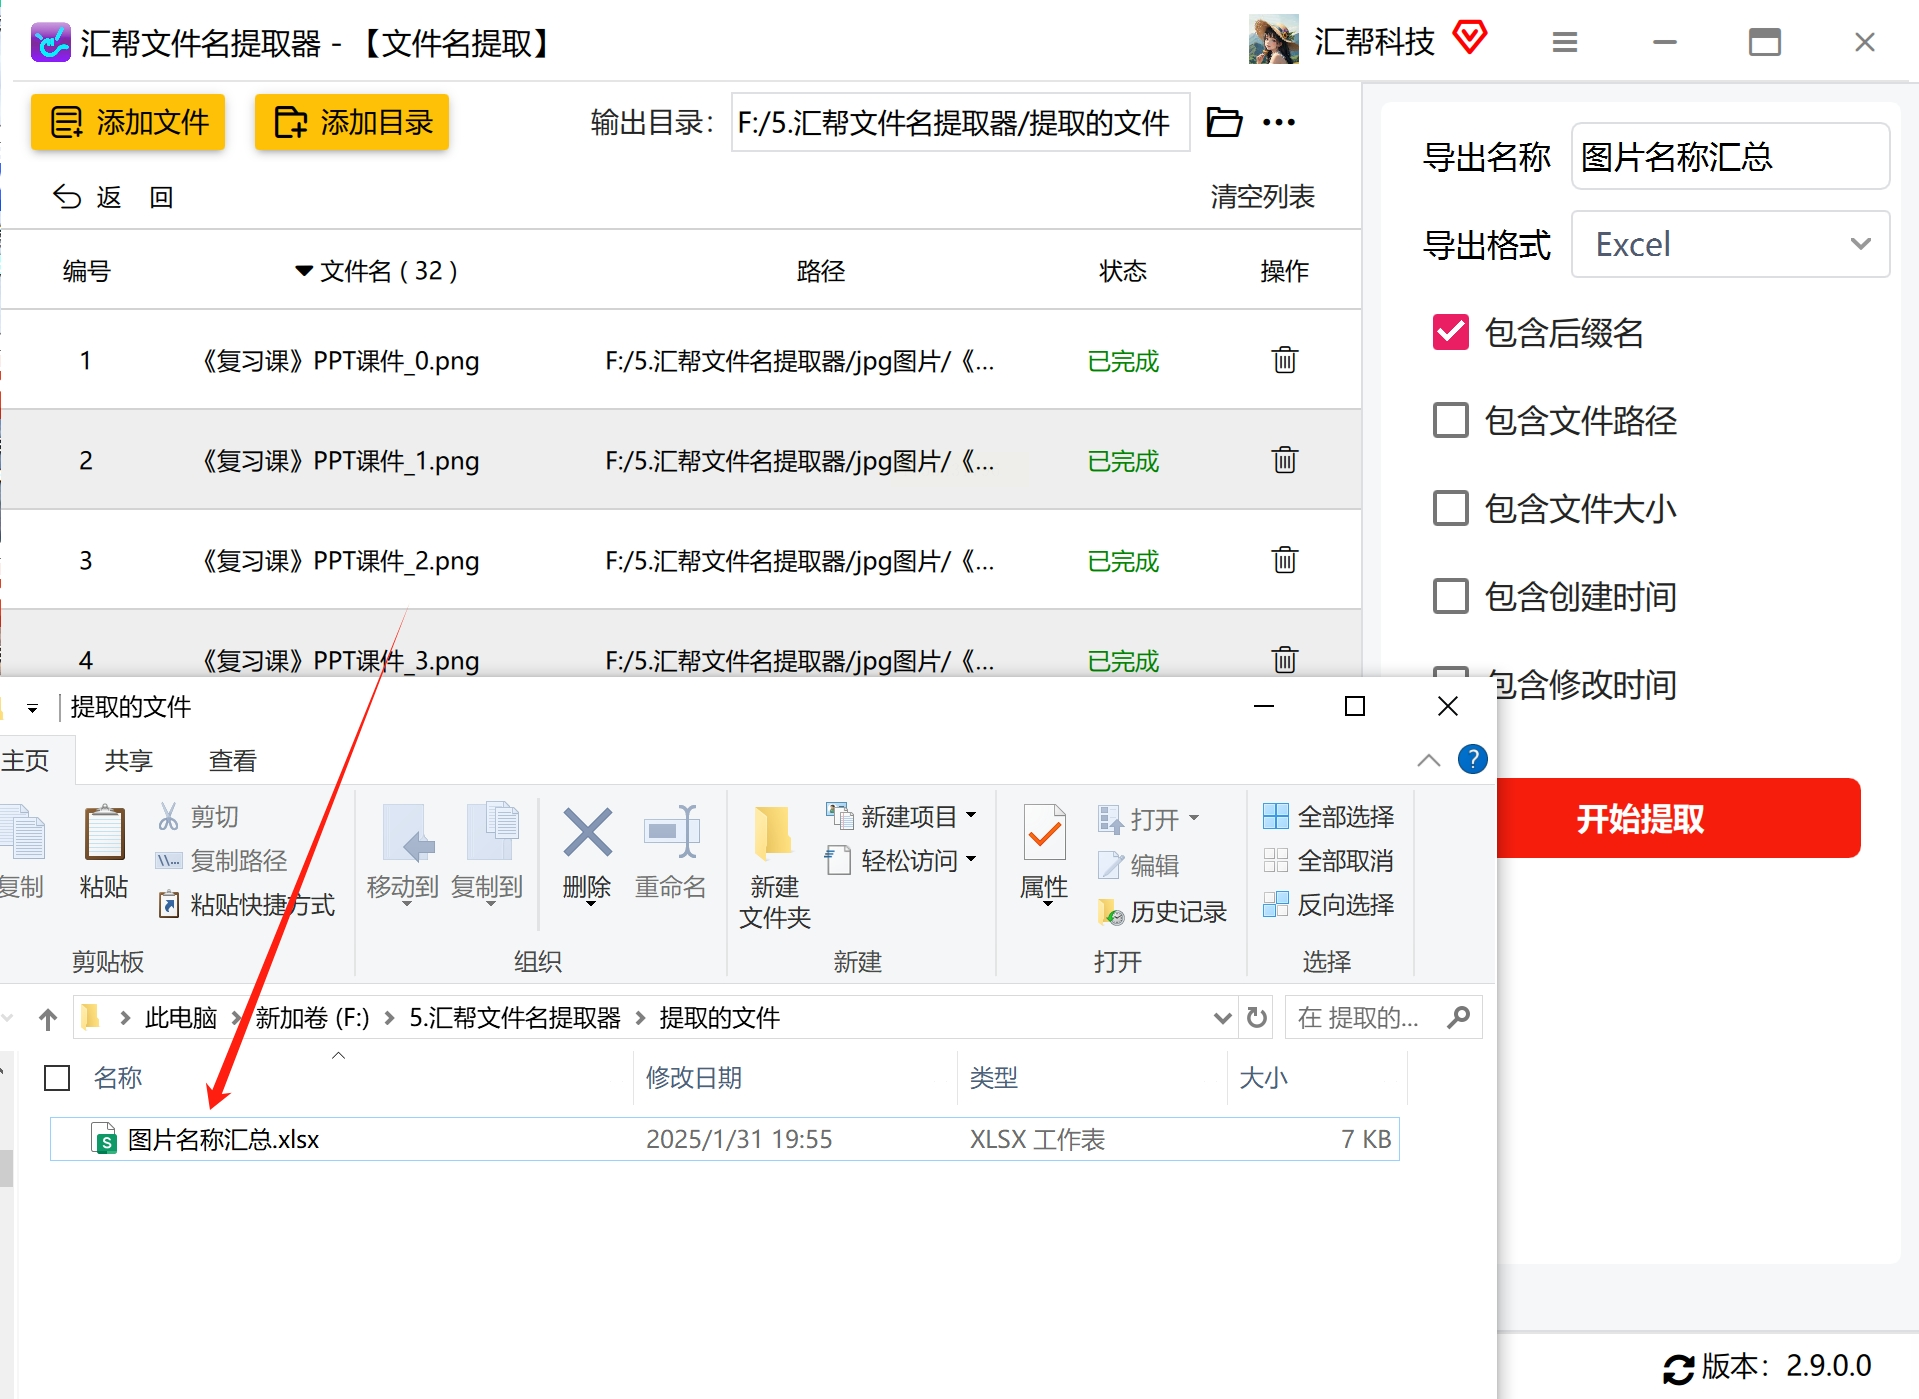Viewport: 1919px width, 1399px height.
Task: Delete row 1 with the trash icon
Action: click(1284, 360)
